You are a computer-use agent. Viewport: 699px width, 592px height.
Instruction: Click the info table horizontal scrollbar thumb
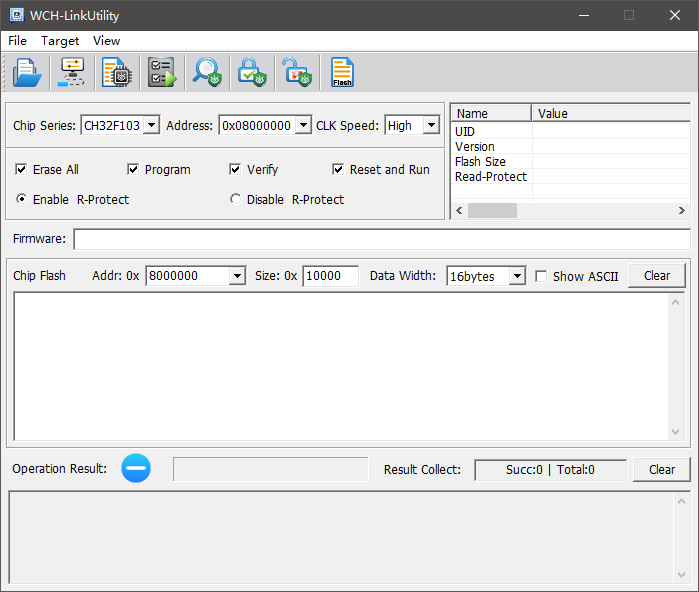pos(492,210)
